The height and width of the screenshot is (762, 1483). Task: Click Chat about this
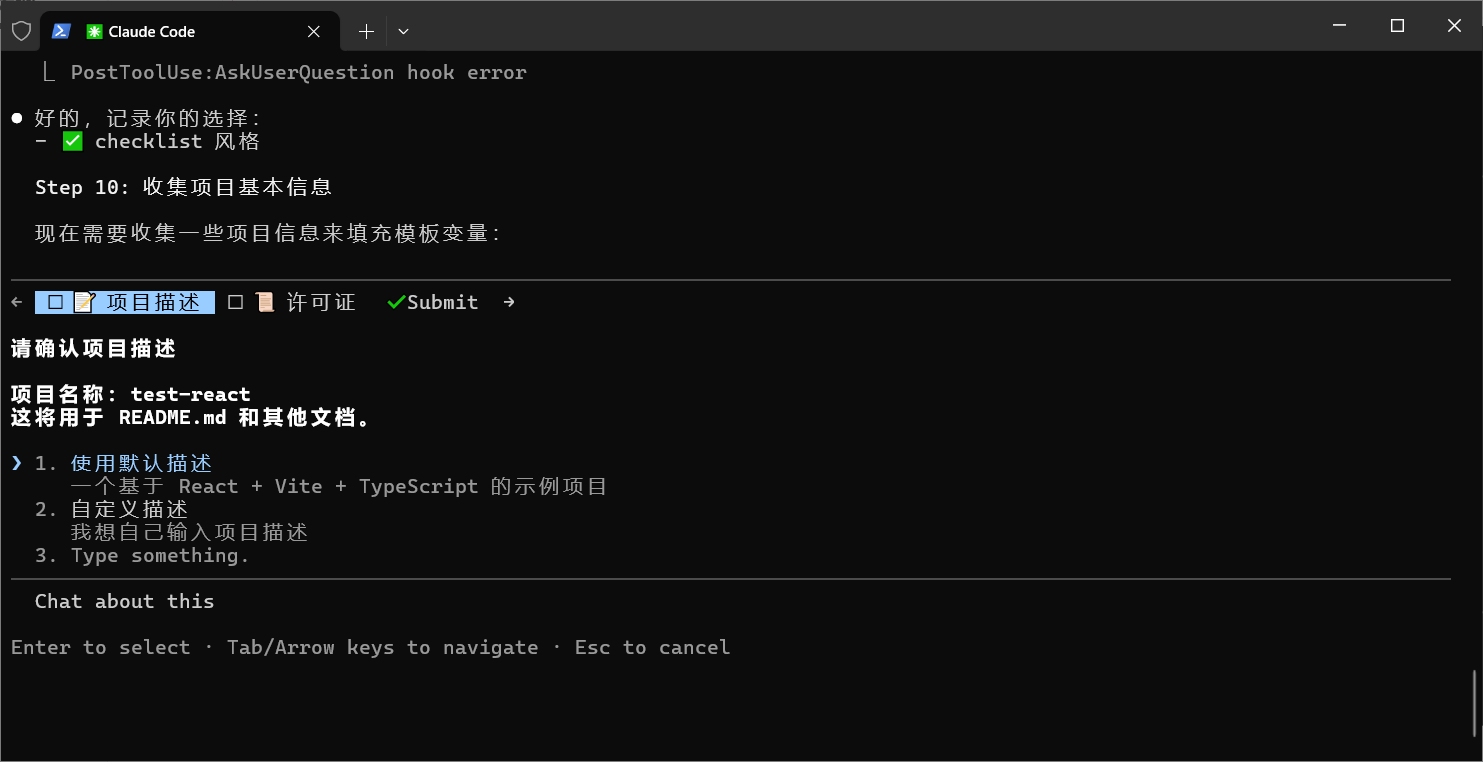(124, 602)
